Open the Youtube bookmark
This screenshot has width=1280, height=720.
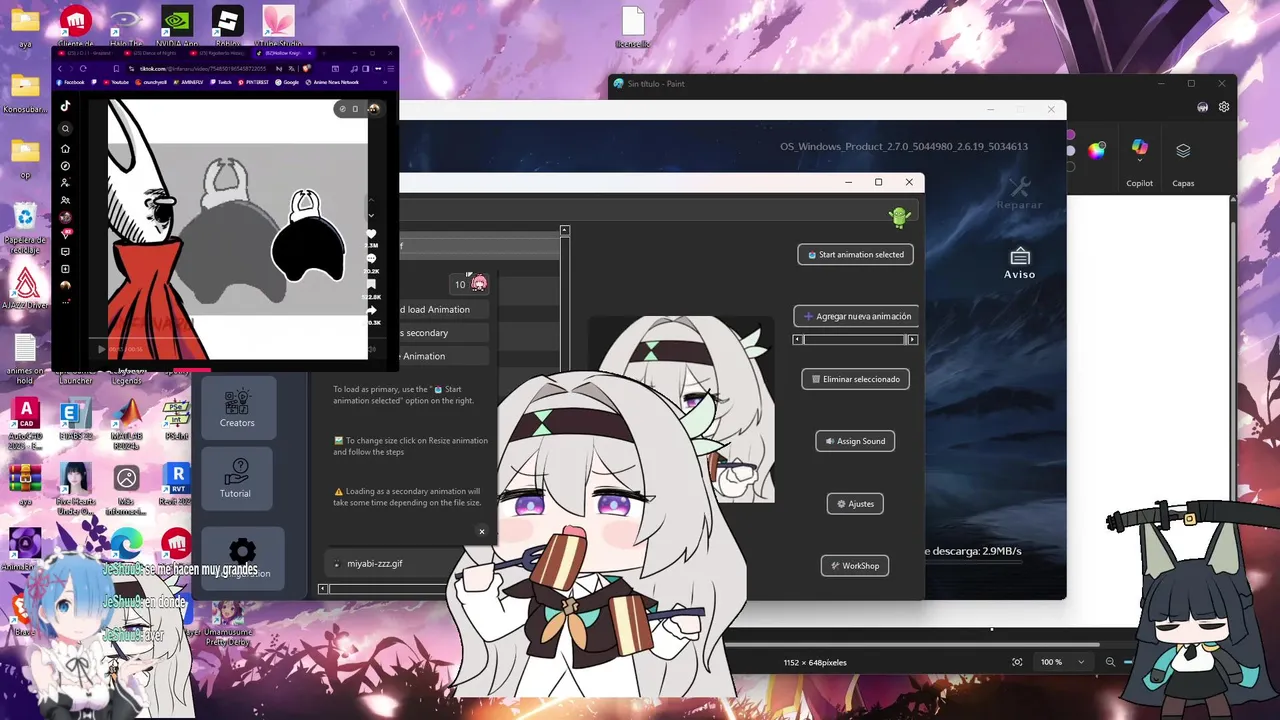pyautogui.click(x=116, y=82)
